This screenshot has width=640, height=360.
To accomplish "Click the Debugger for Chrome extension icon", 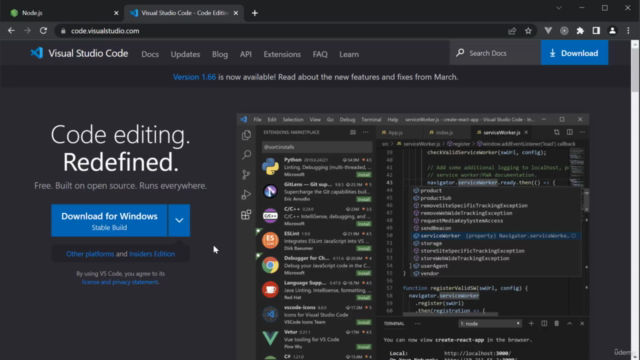I will pyautogui.click(x=270, y=265).
